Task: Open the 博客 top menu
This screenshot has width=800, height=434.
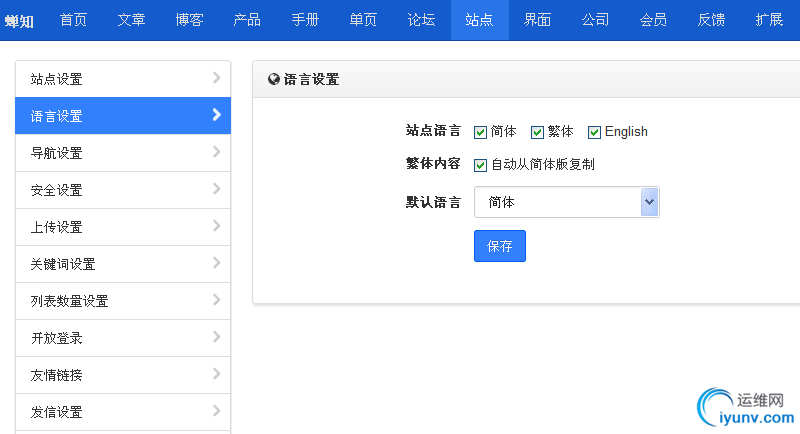Action: (x=189, y=20)
